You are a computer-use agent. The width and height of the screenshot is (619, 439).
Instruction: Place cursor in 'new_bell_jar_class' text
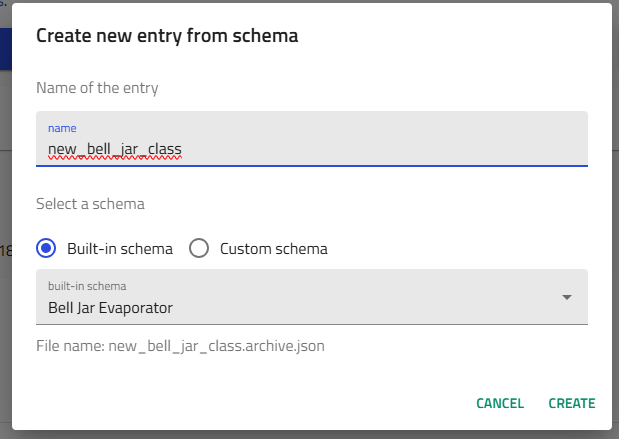114,150
